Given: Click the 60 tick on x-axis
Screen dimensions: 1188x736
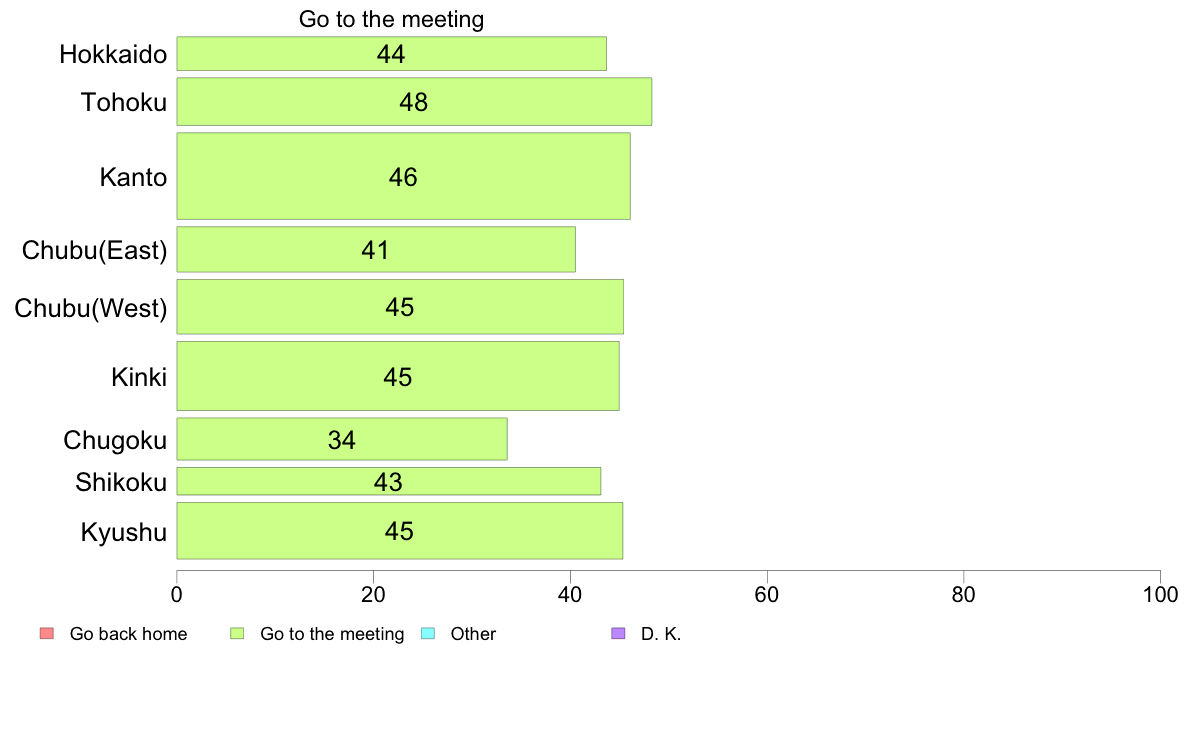Looking at the screenshot, I should (767, 594).
